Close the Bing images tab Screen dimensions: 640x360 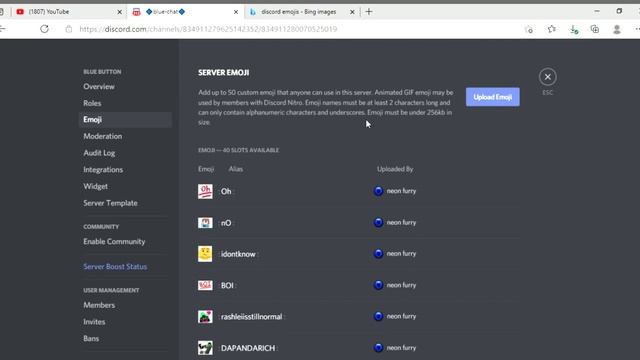coord(352,12)
